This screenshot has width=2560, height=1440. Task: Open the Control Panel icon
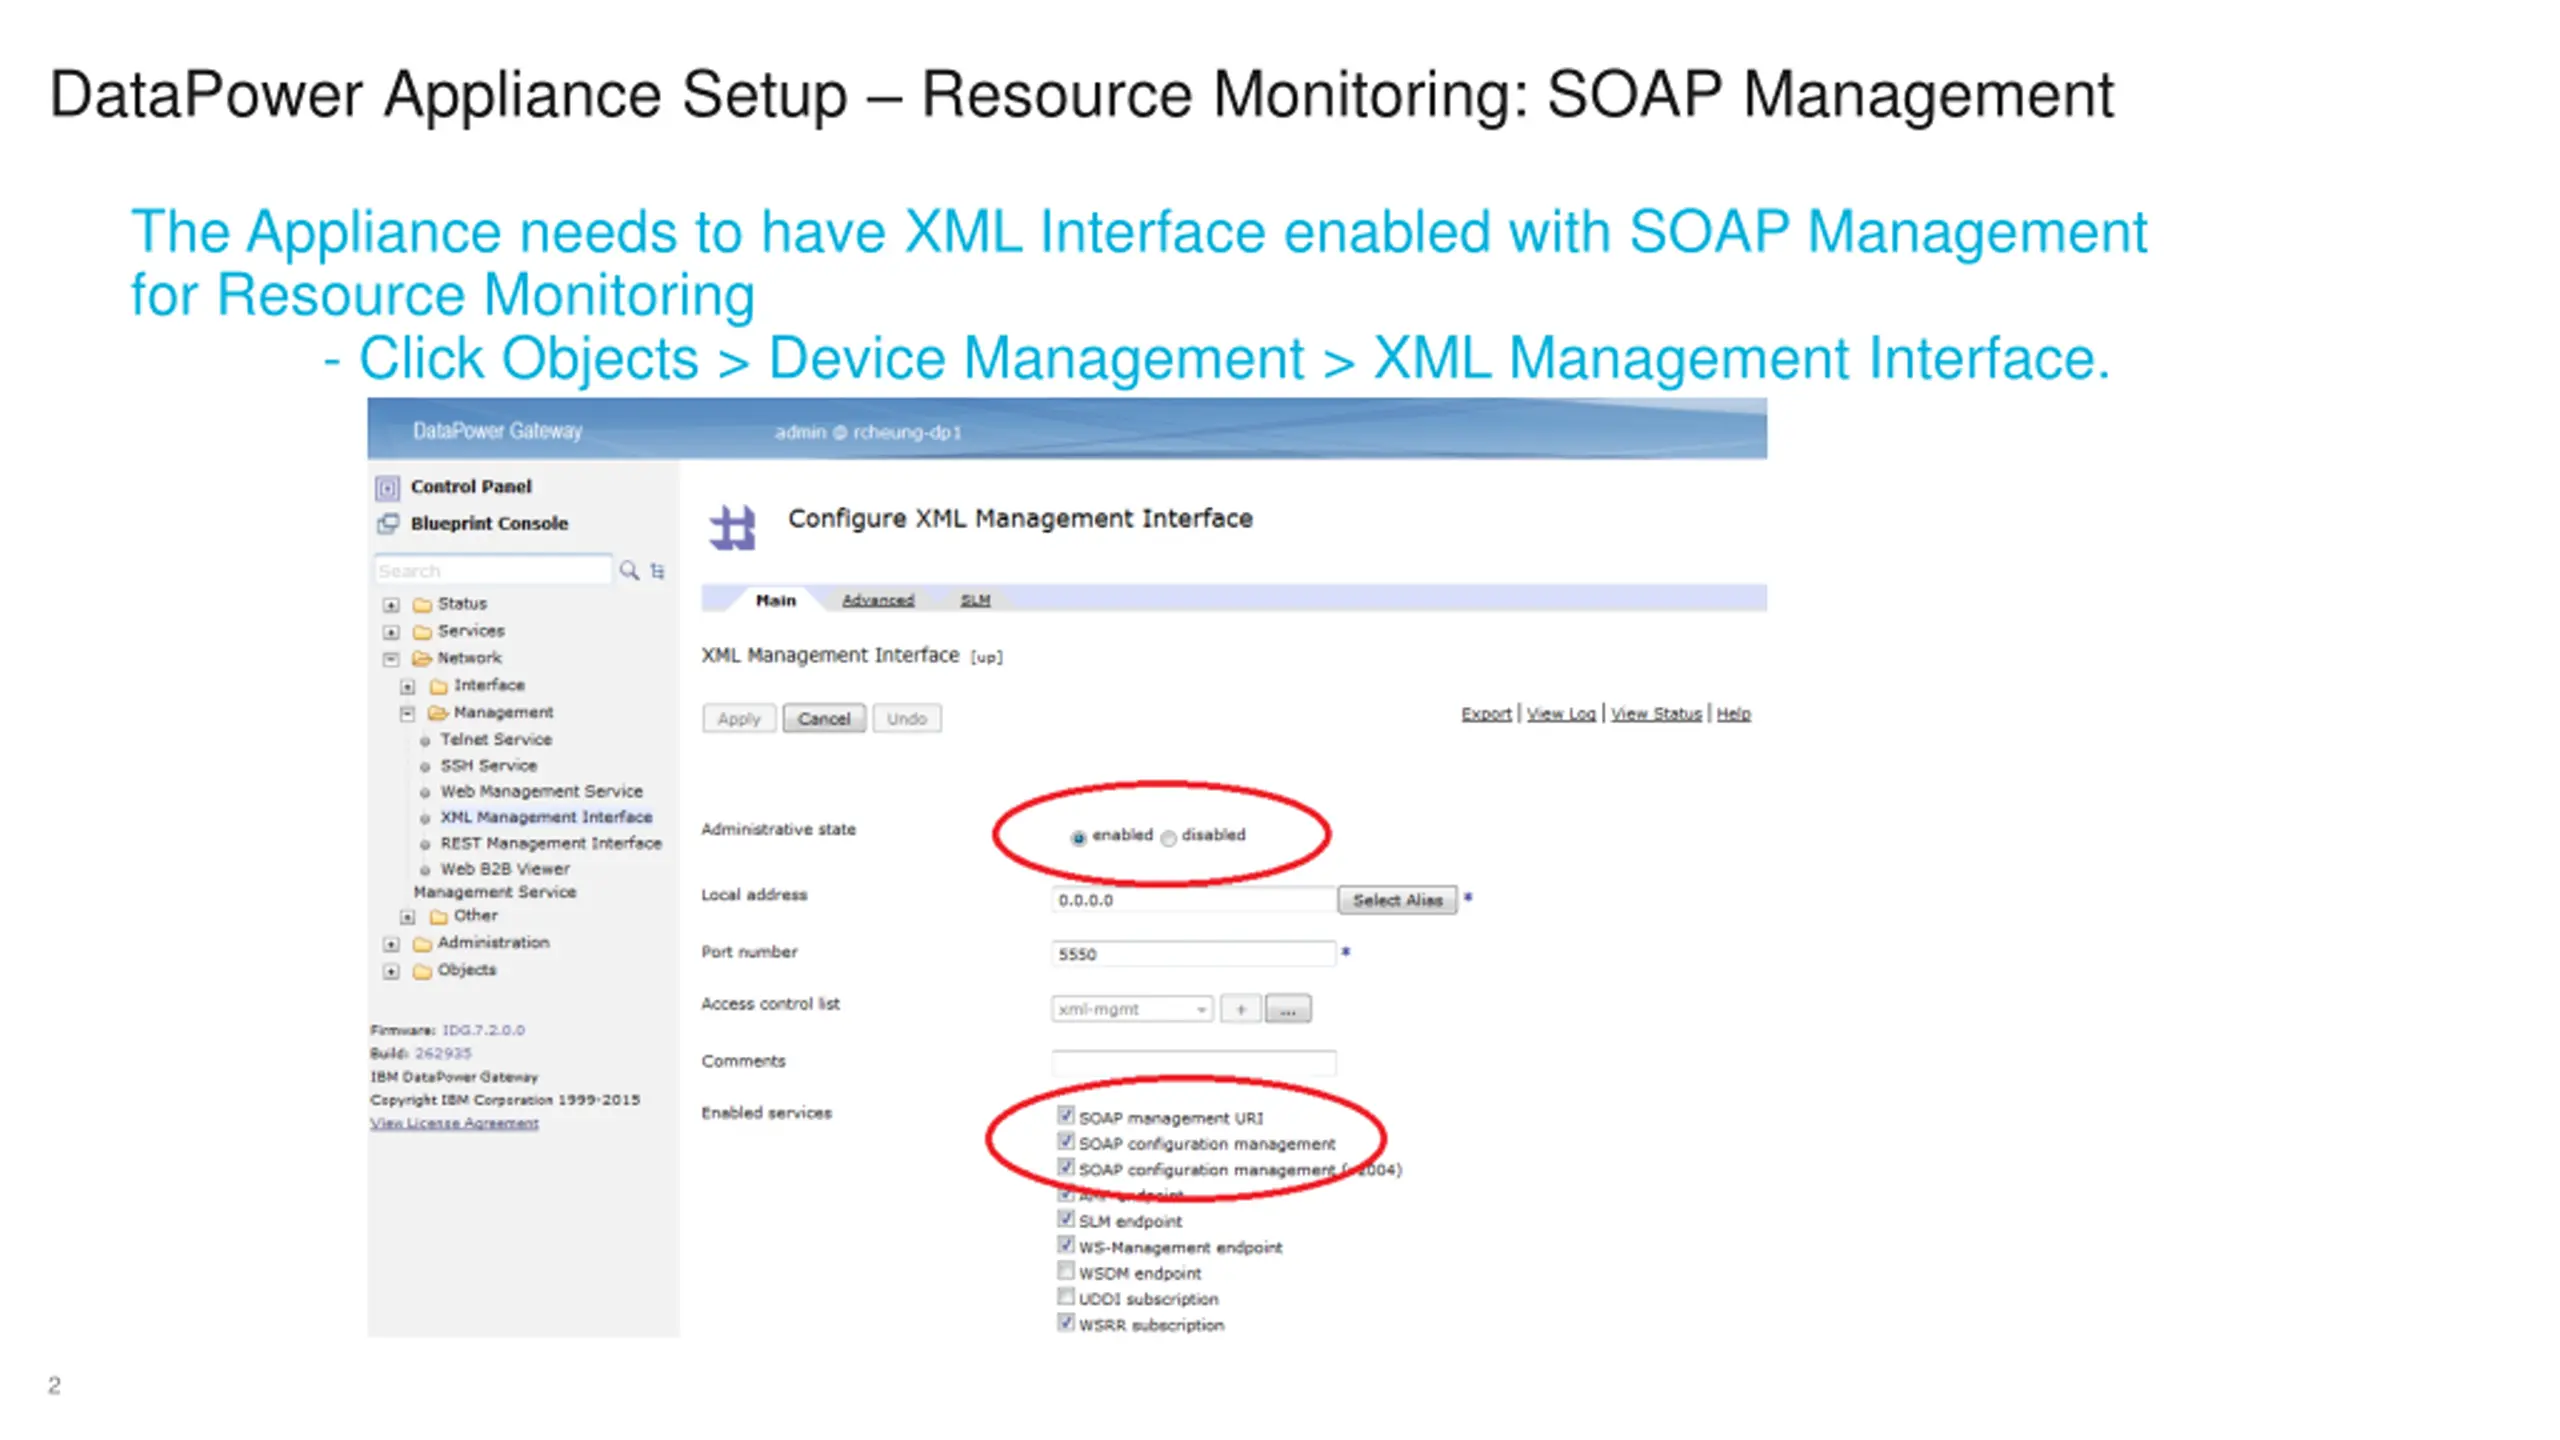387,488
